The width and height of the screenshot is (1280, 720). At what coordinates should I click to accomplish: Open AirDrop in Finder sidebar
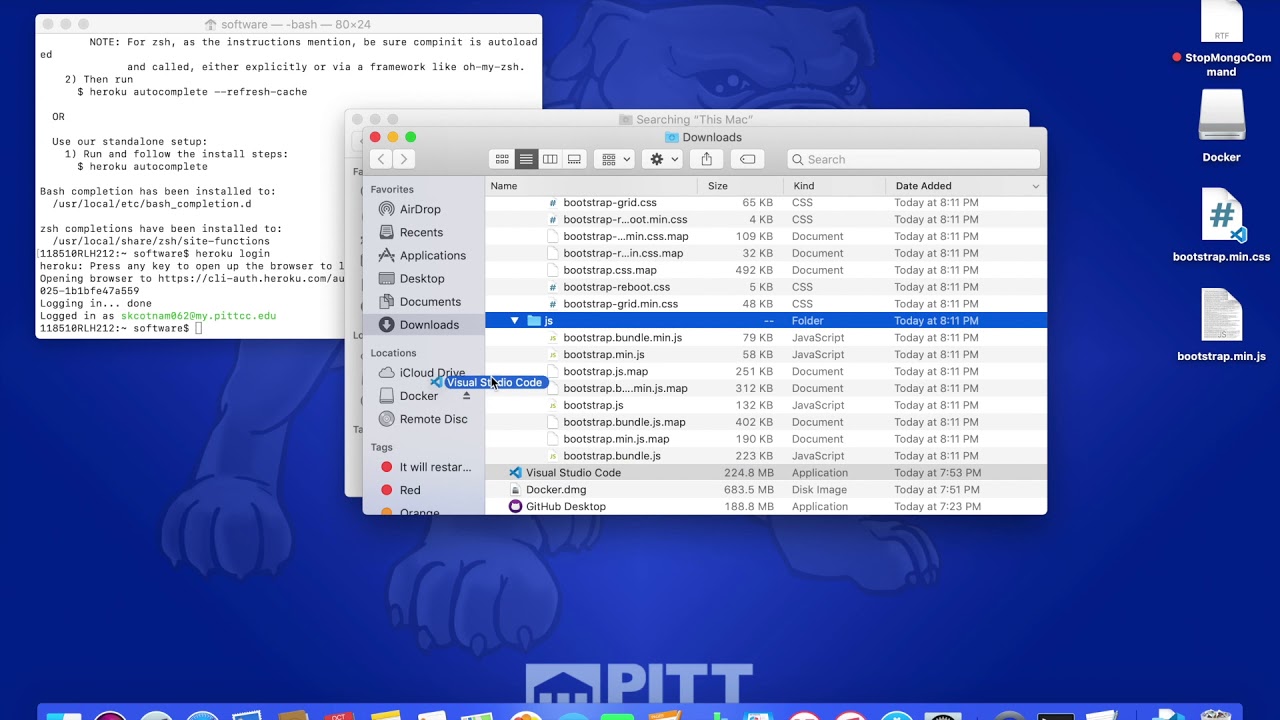pos(420,209)
